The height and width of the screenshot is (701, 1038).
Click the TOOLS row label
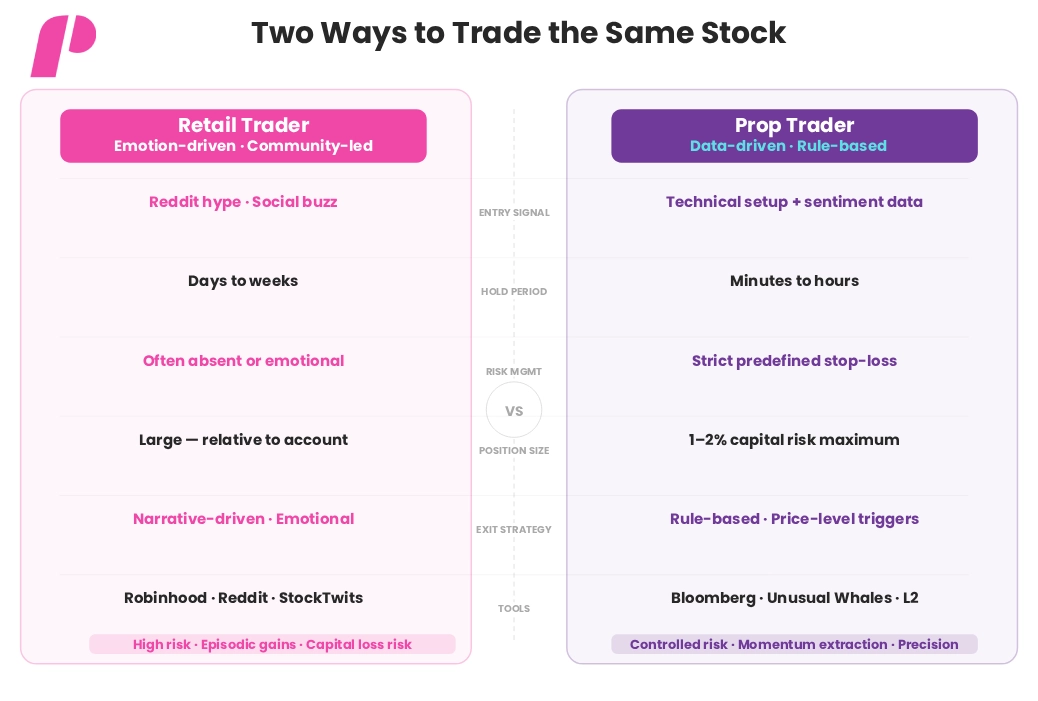click(514, 608)
